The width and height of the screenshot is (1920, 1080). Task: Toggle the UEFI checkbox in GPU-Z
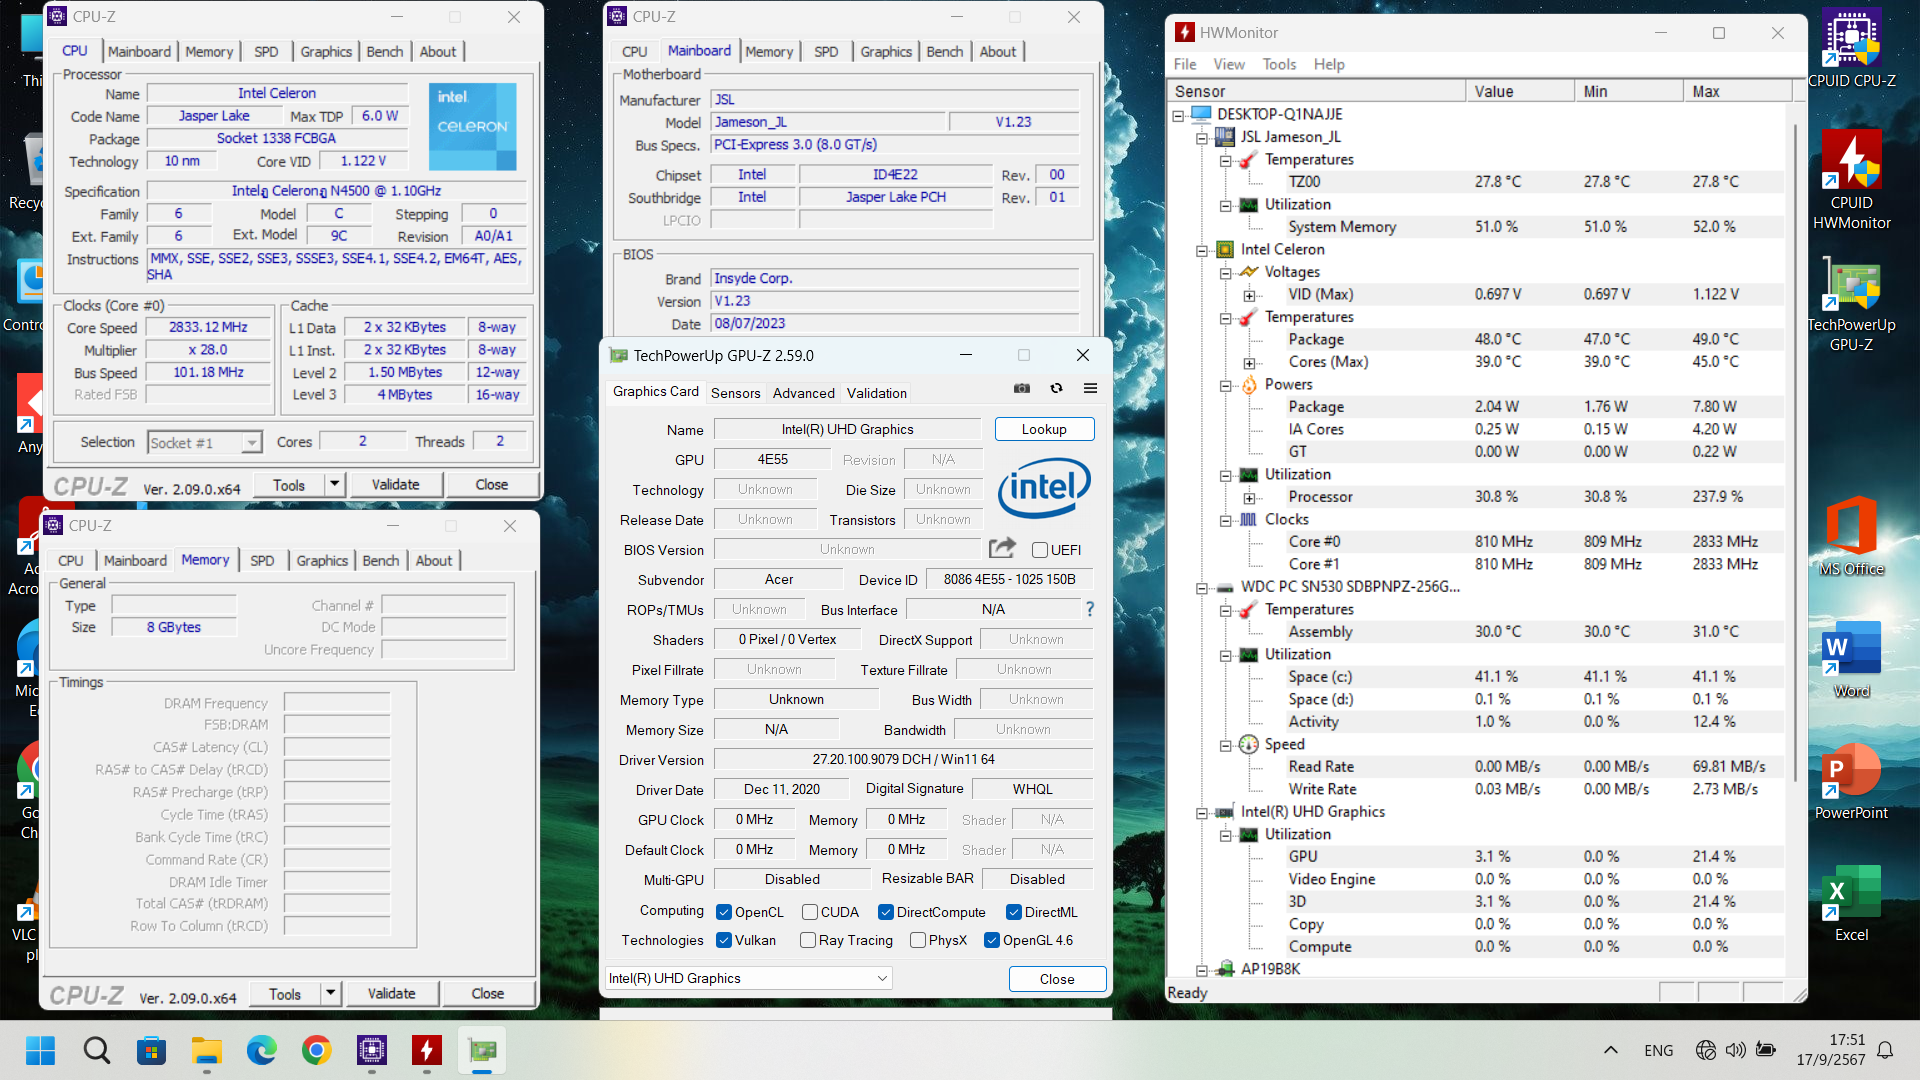click(x=1040, y=549)
